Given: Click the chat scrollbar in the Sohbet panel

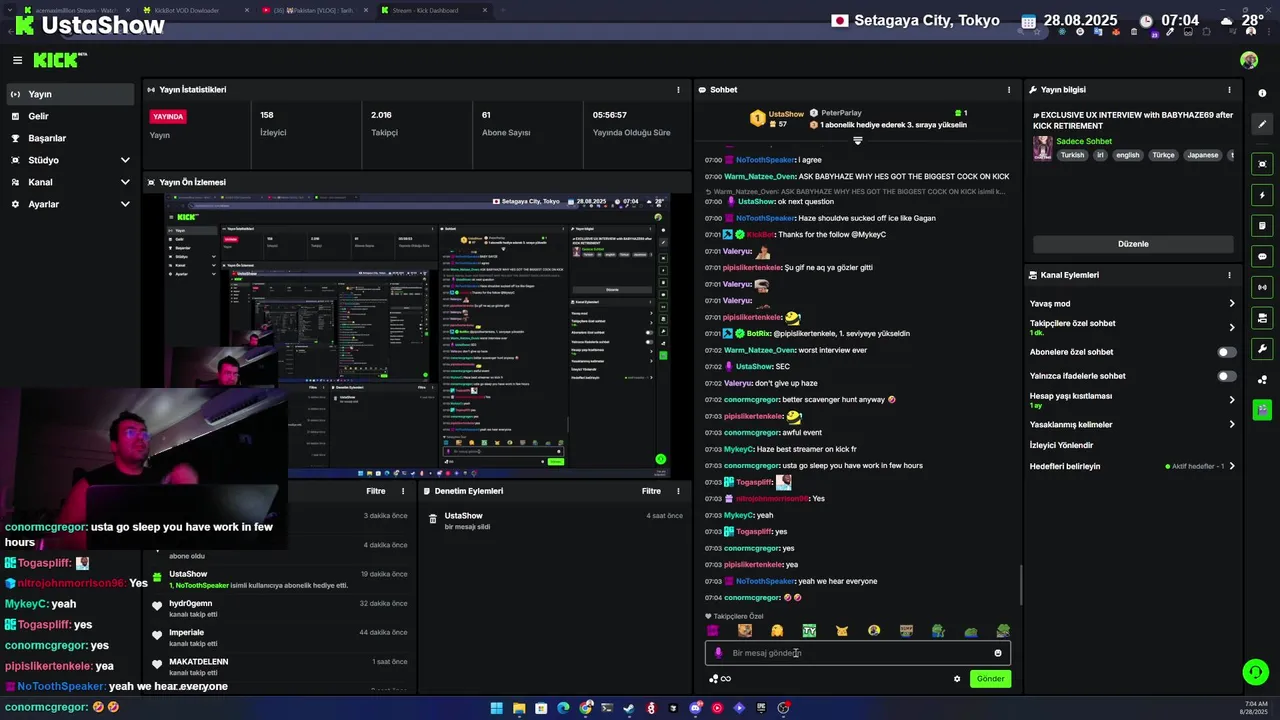Looking at the screenshot, I should click(1019, 585).
